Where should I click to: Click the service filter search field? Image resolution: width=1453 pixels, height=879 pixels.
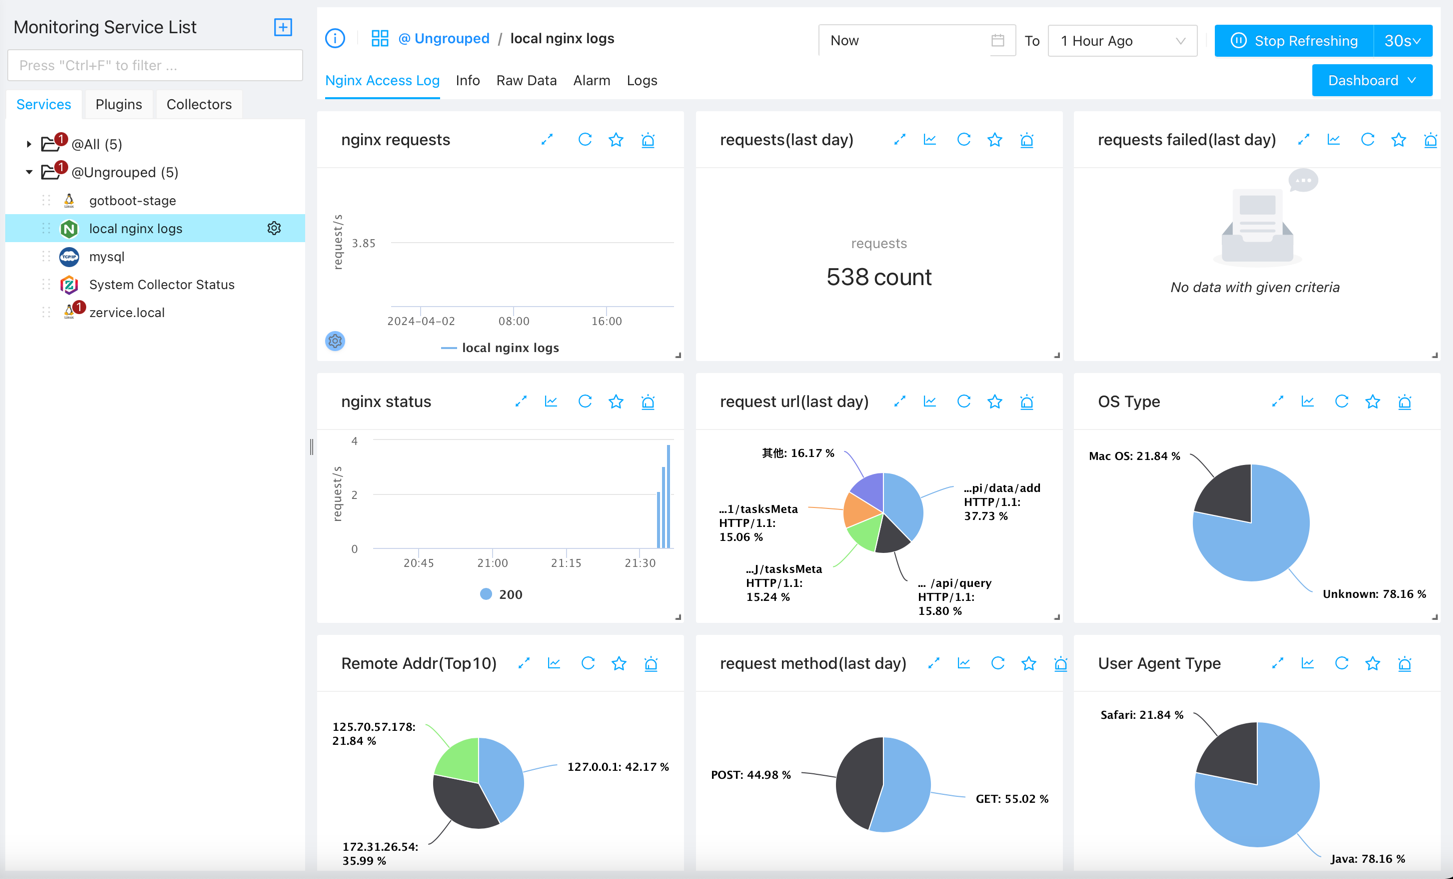155,65
